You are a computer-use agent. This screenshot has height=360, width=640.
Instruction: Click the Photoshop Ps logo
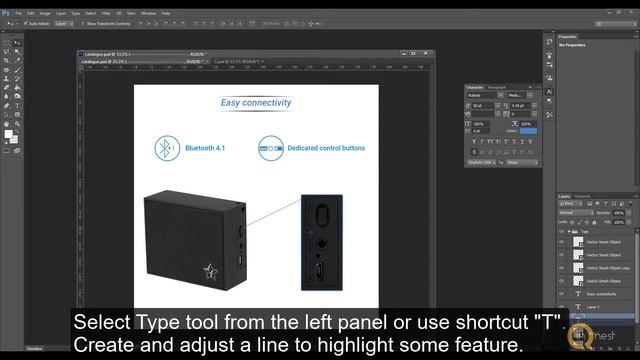click(x=6, y=13)
